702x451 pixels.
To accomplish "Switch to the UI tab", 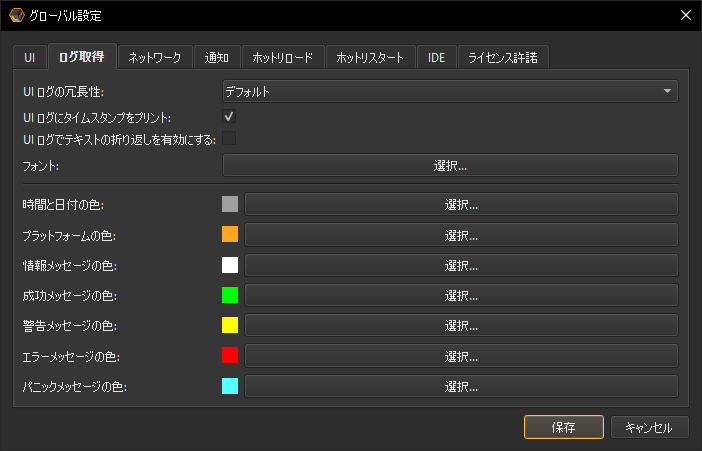I will [30, 57].
